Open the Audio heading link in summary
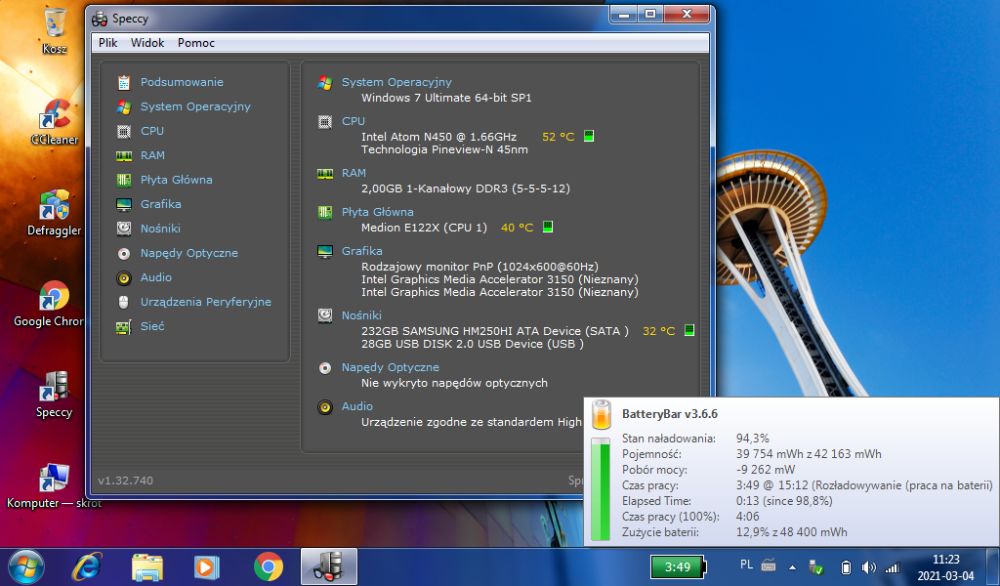This screenshot has width=1000, height=586. [x=357, y=406]
